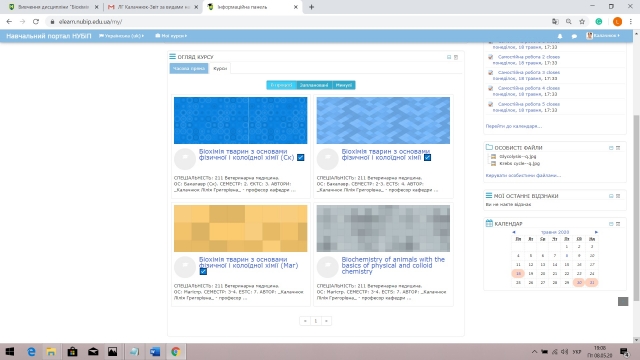
Task: Switch to the Курси tab
Action: 220,69
